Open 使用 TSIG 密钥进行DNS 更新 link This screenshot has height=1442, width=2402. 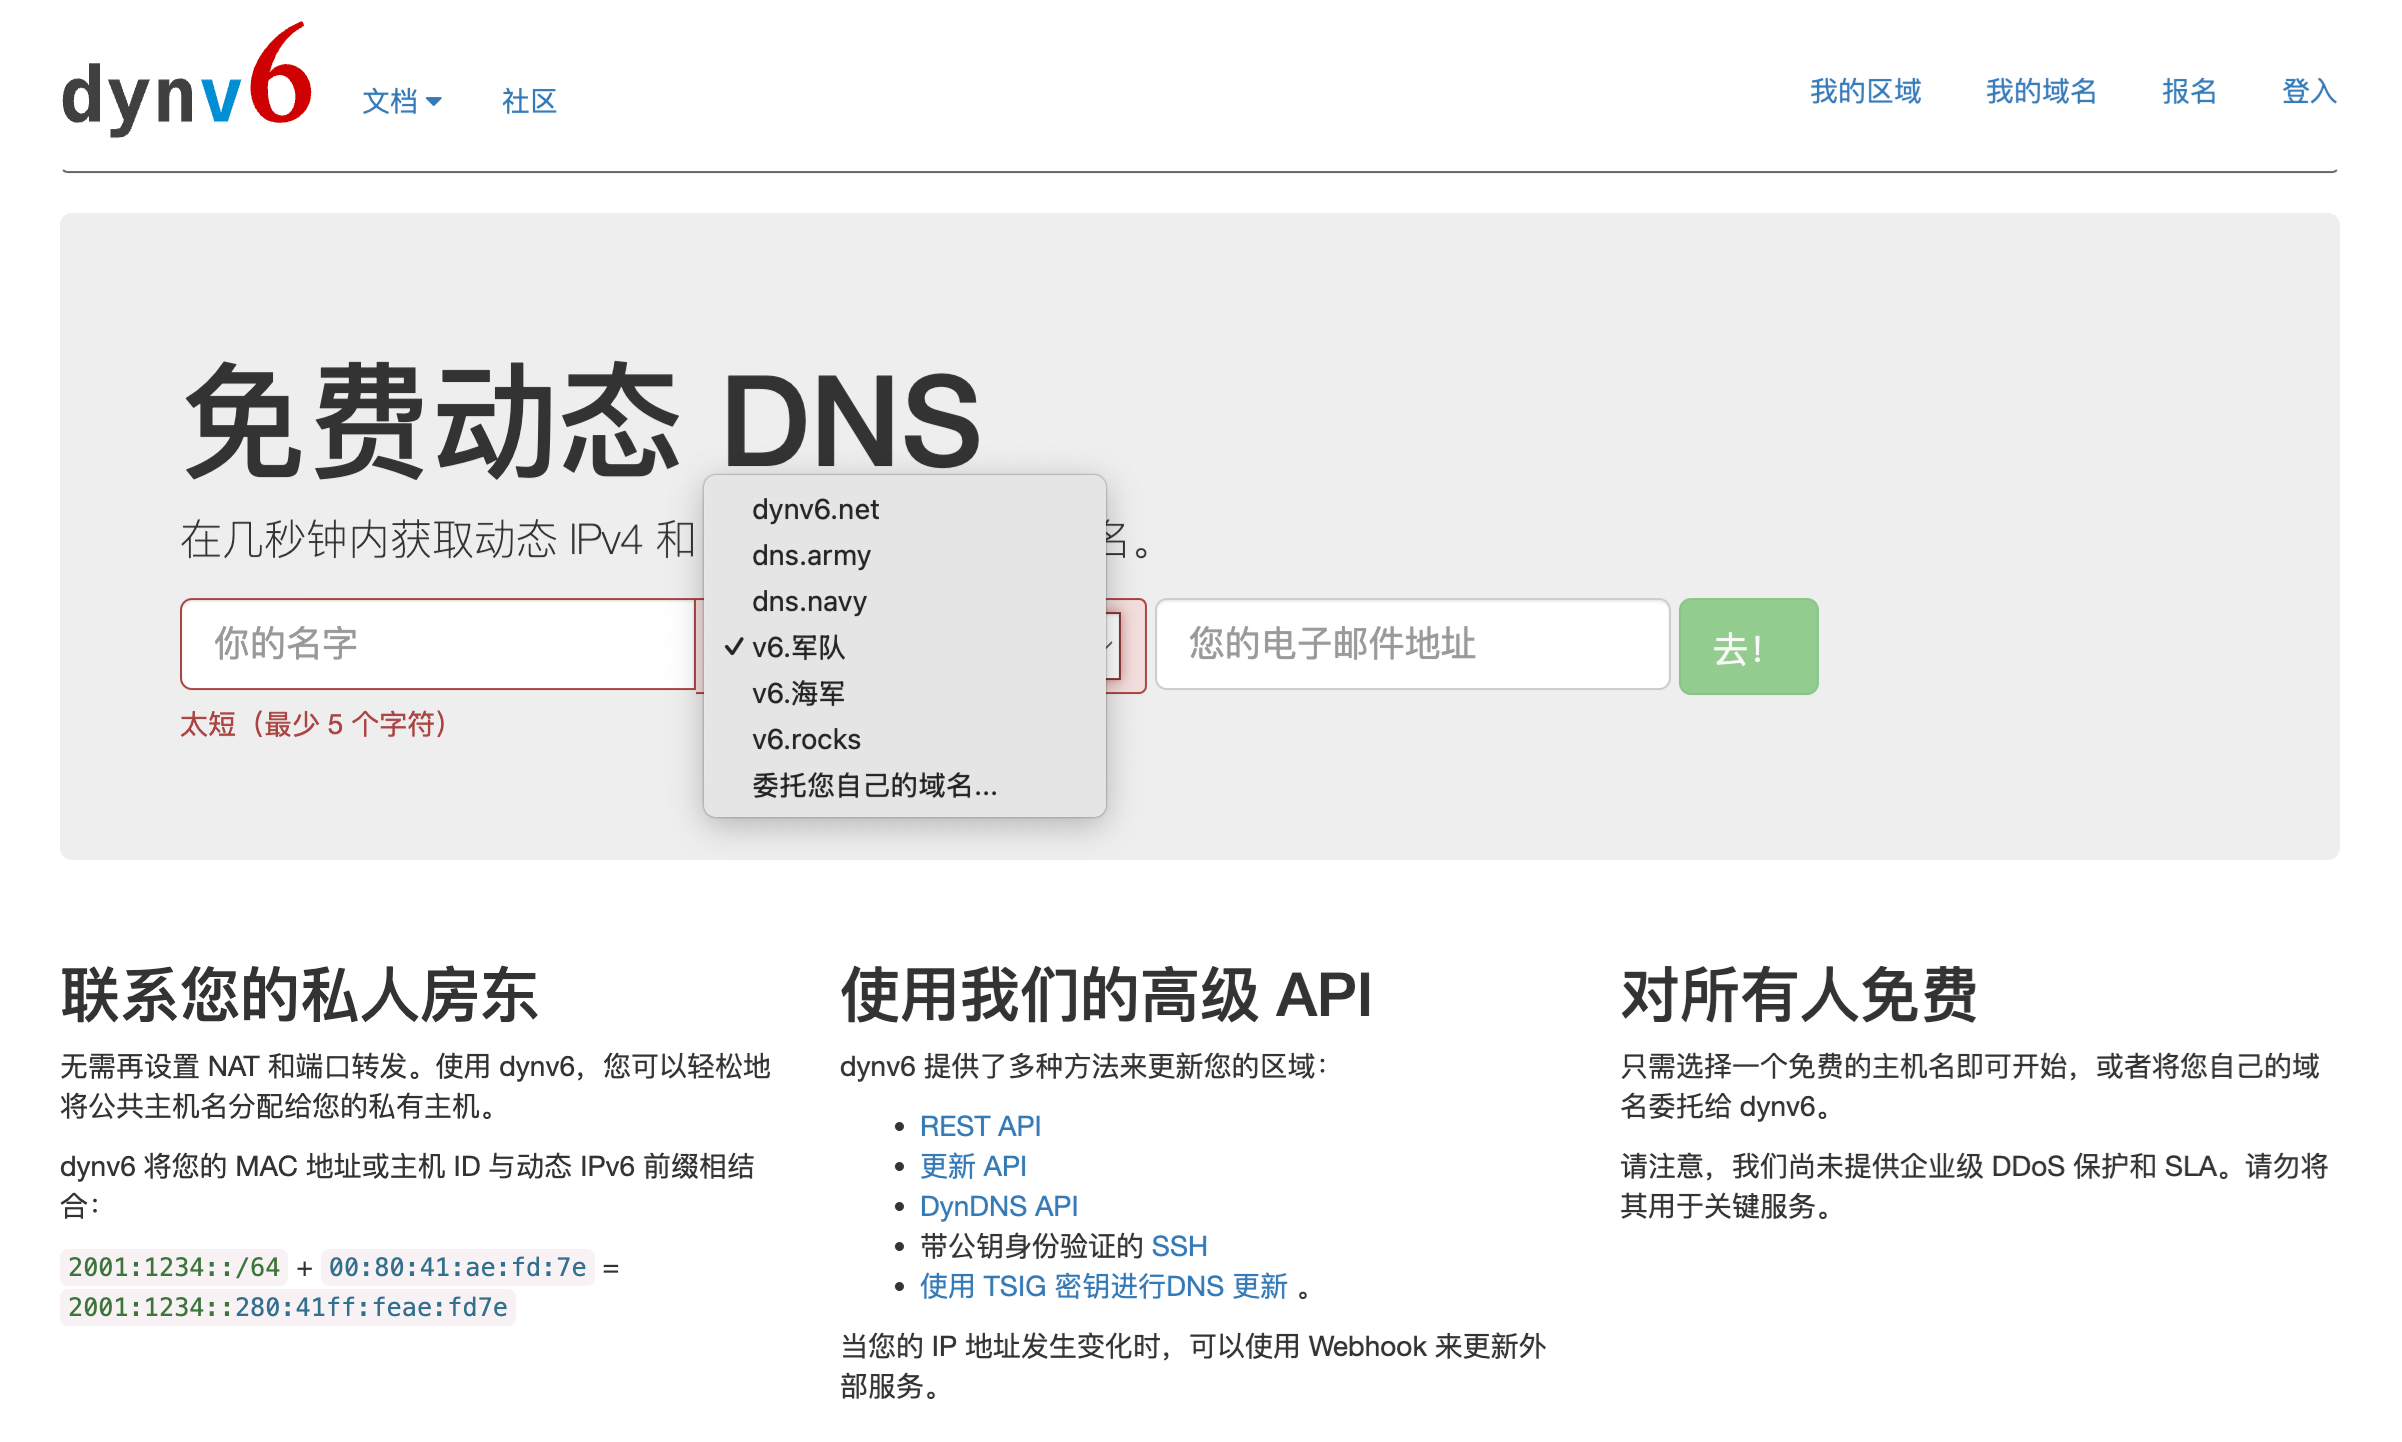[x=1104, y=1286]
